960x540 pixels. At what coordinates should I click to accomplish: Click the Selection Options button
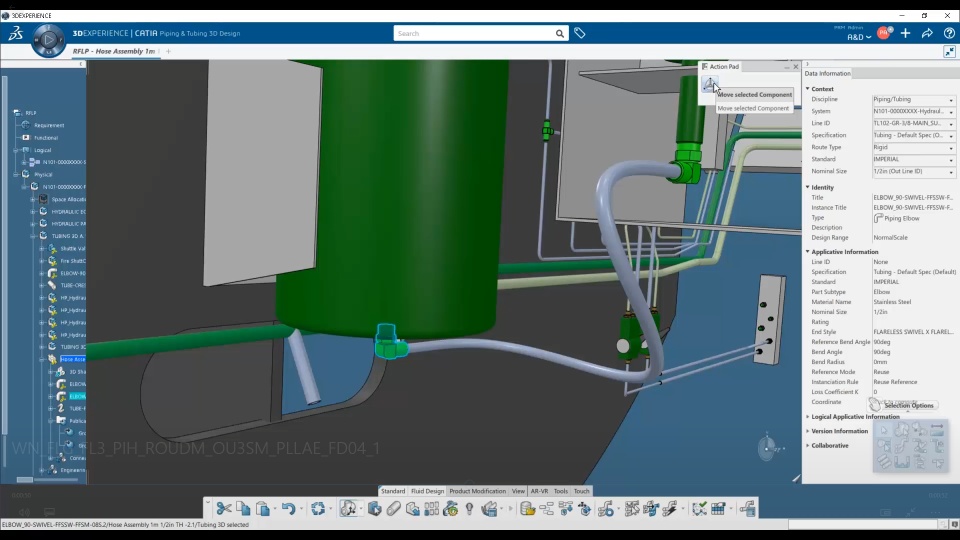pos(909,405)
